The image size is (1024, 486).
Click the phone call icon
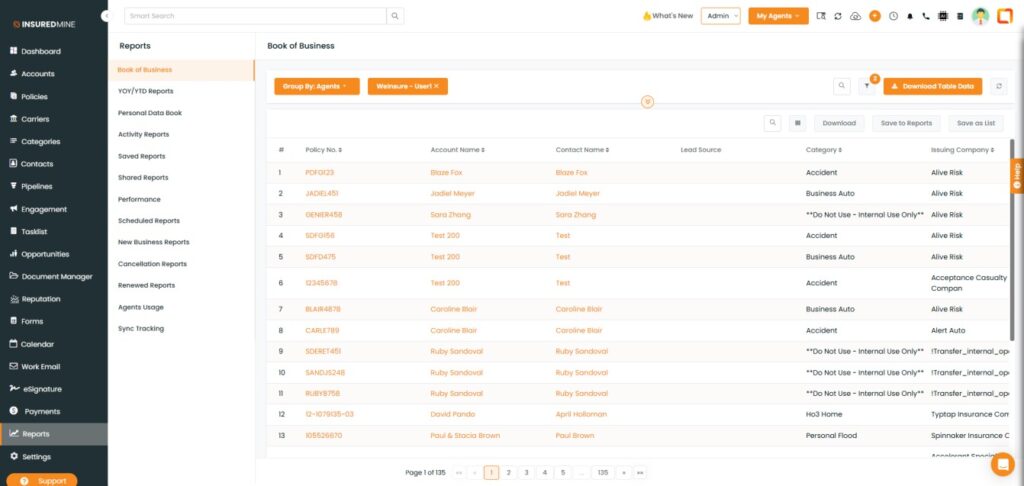[x=926, y=16]
